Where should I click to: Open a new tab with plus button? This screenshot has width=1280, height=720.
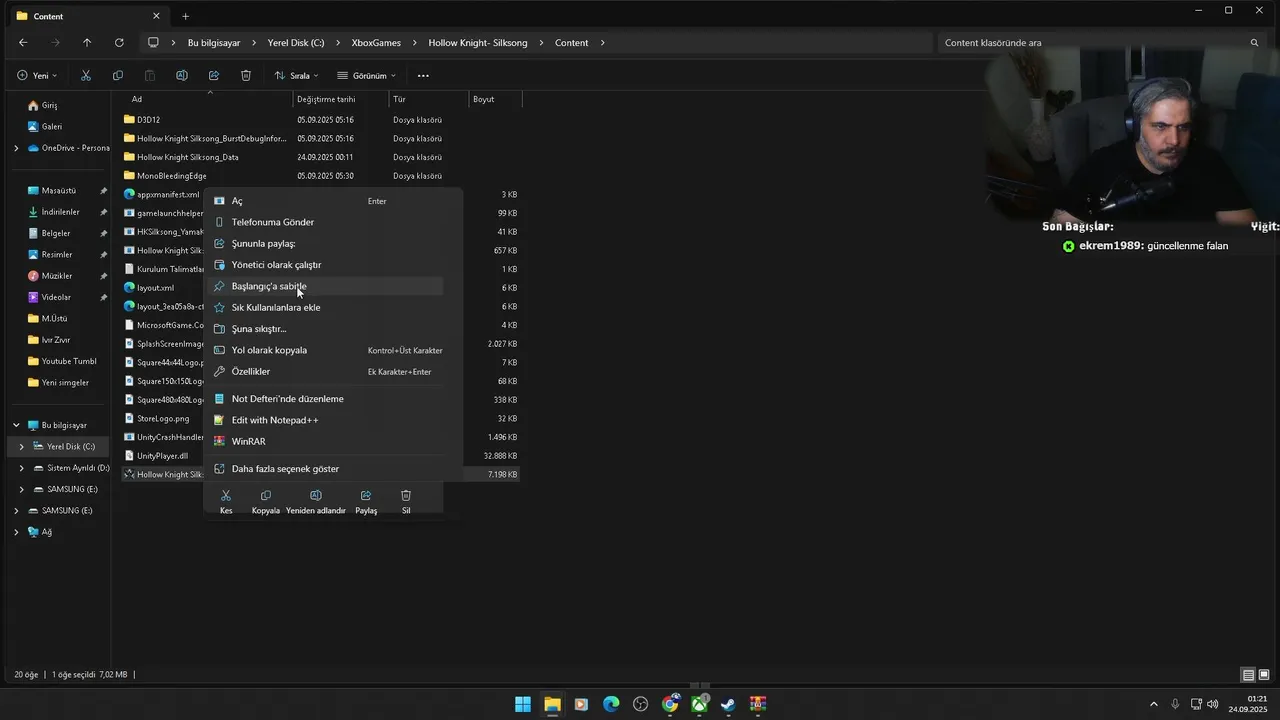coord(185,16)
